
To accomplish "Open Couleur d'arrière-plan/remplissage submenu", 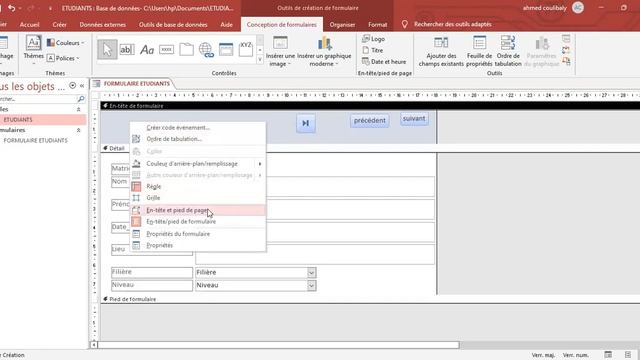I will [198, 164].
